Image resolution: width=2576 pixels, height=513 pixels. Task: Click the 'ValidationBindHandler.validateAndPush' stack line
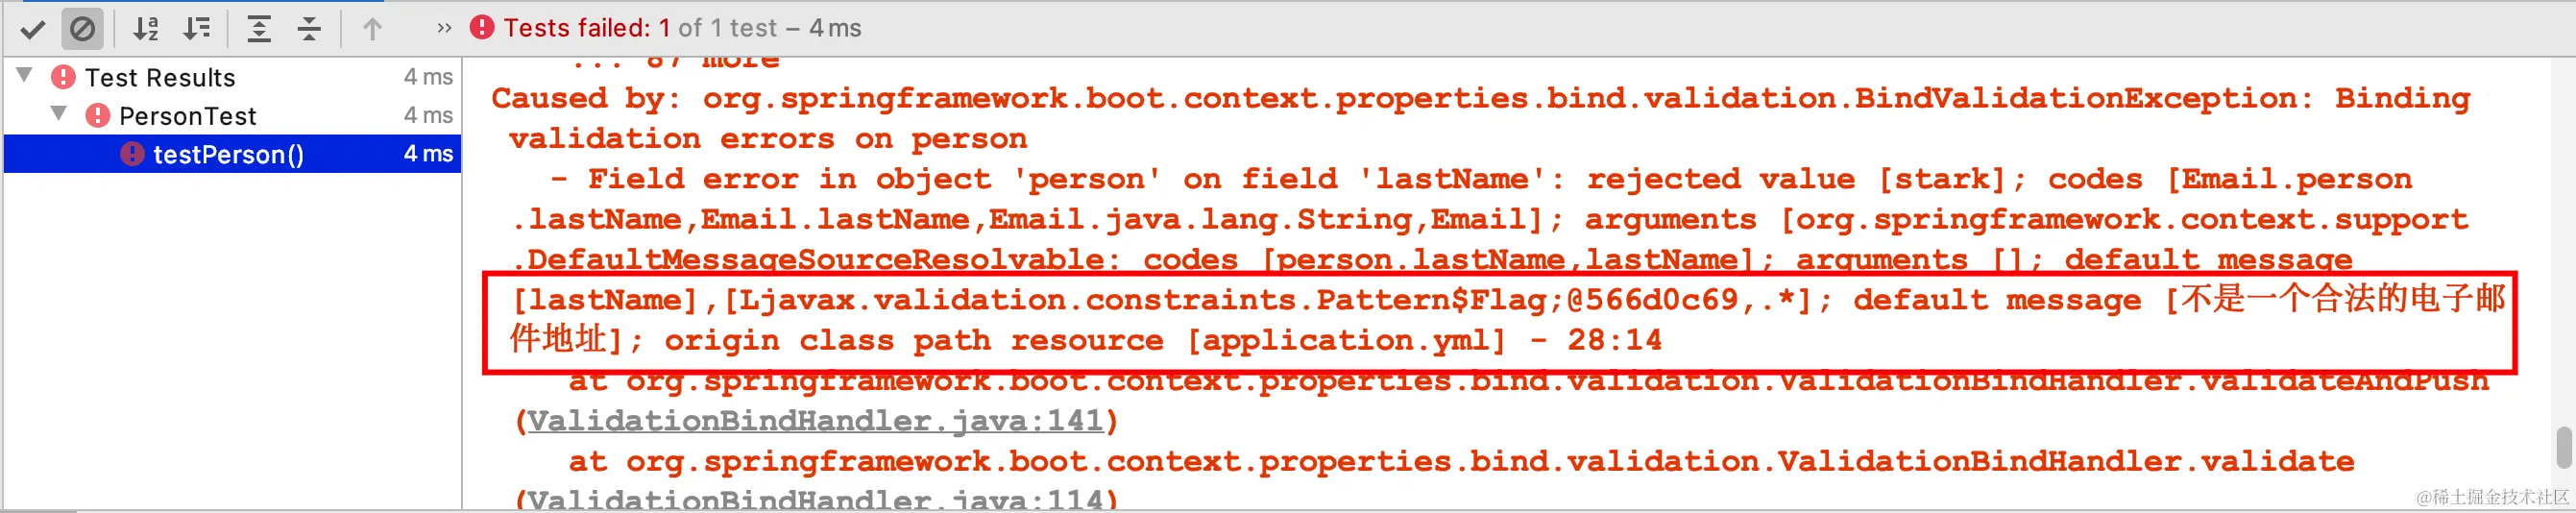1529,383
